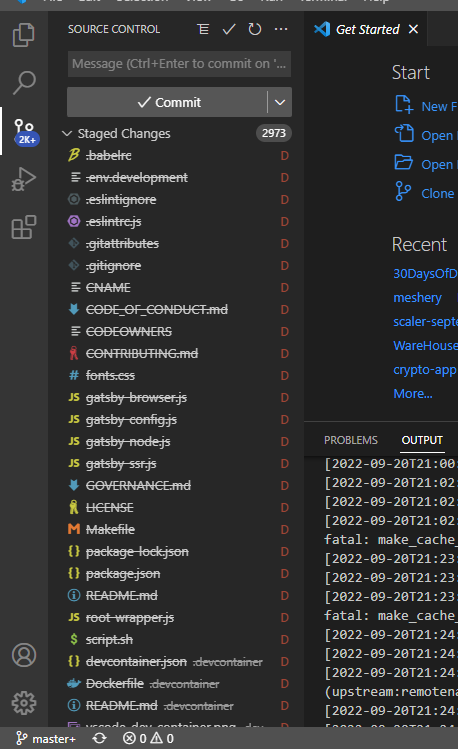458x749 pixels.
Task: Open the meshery recent project link
Action: click(417, 298)
